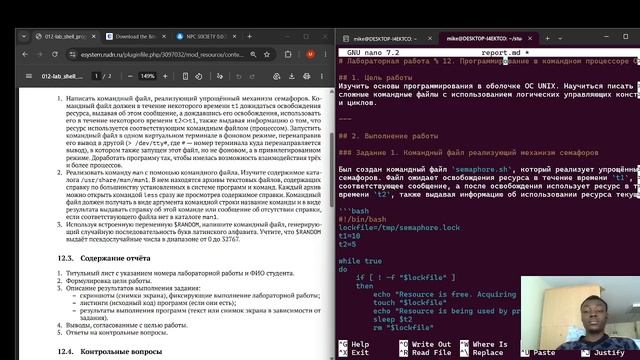Click heading "12.4. Контрольные вопросы" in PDF
The width and height of the screenshot is (640, 360).
tap(109, 351)
